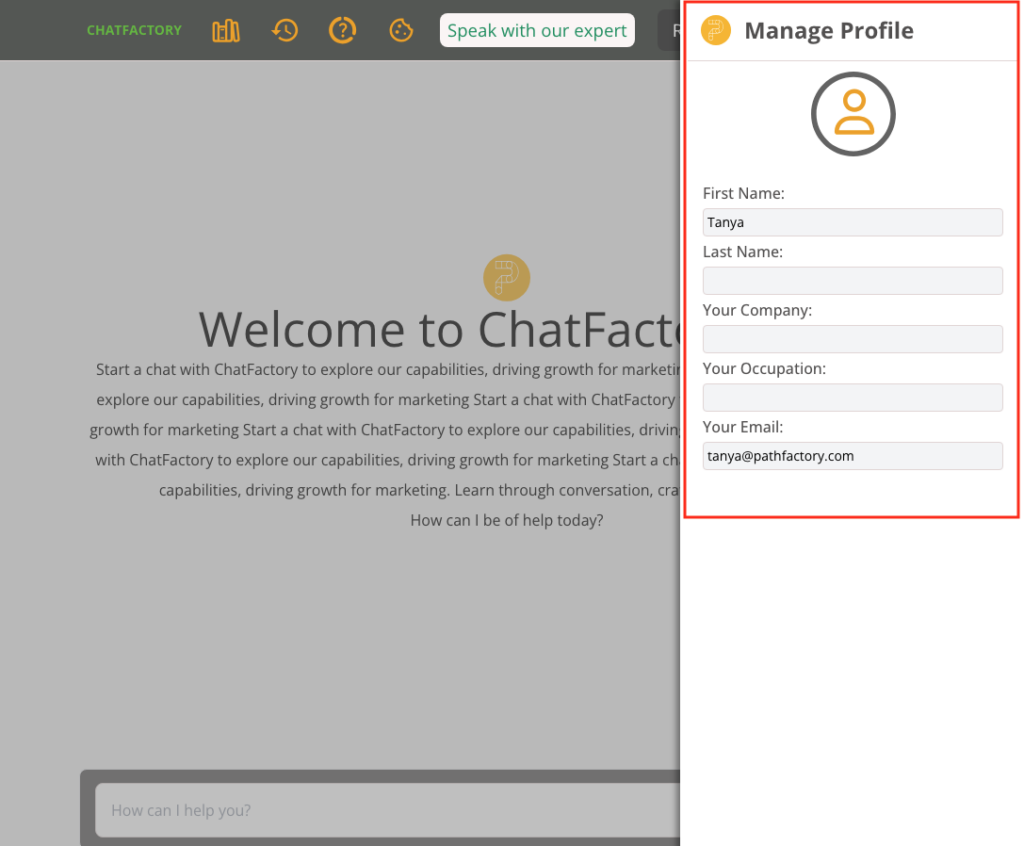
Task: Click the 'Manage Profile' heading text
Action: click(829, 31)
